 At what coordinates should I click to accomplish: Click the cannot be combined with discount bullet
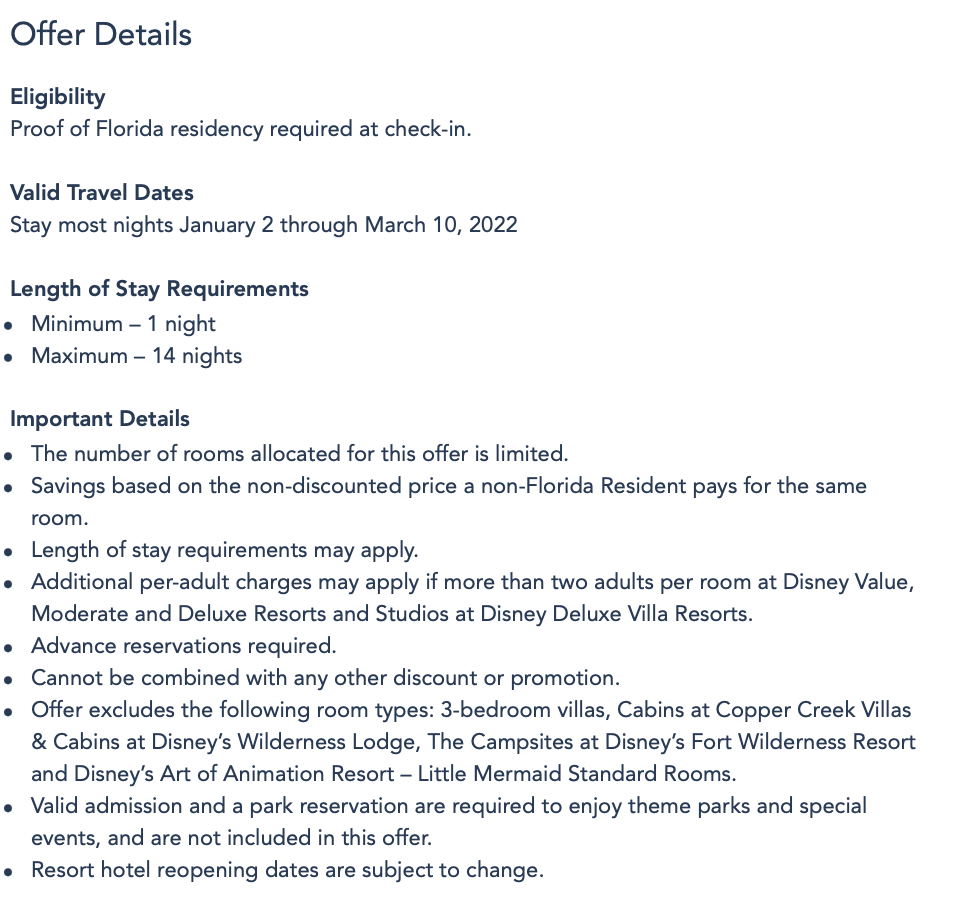(x=325, y=678)
